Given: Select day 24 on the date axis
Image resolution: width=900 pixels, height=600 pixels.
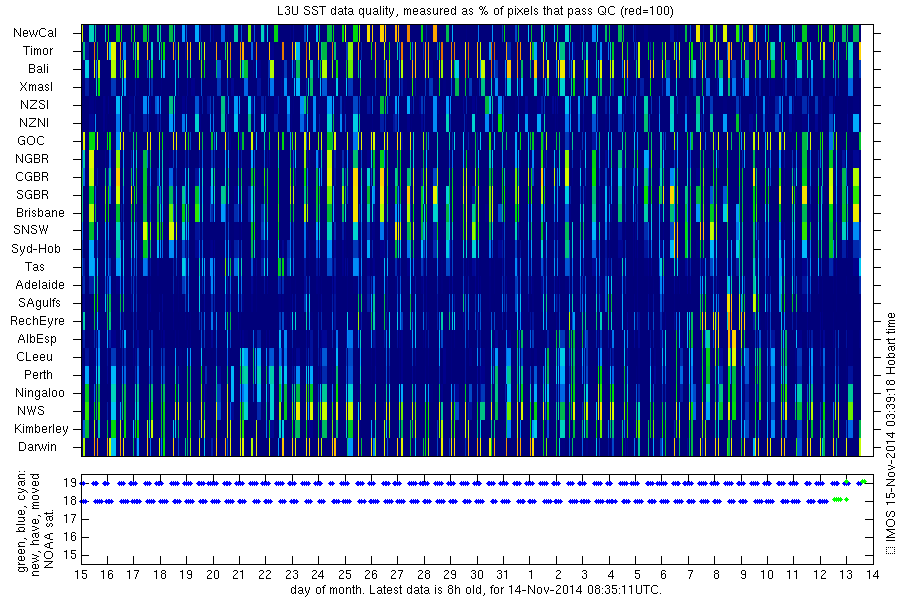Looking at the screenshot, I should [x=318, y=575].
